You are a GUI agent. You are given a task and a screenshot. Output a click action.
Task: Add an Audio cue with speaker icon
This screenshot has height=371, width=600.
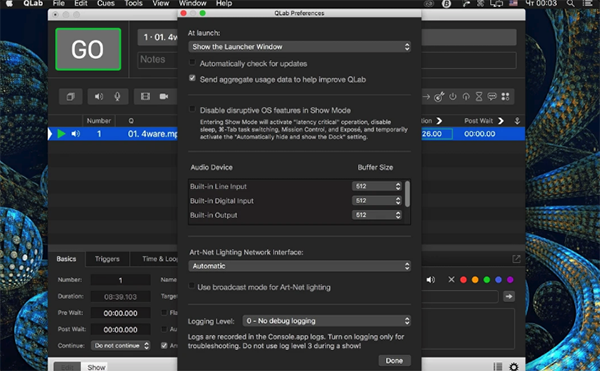point(99,97)
